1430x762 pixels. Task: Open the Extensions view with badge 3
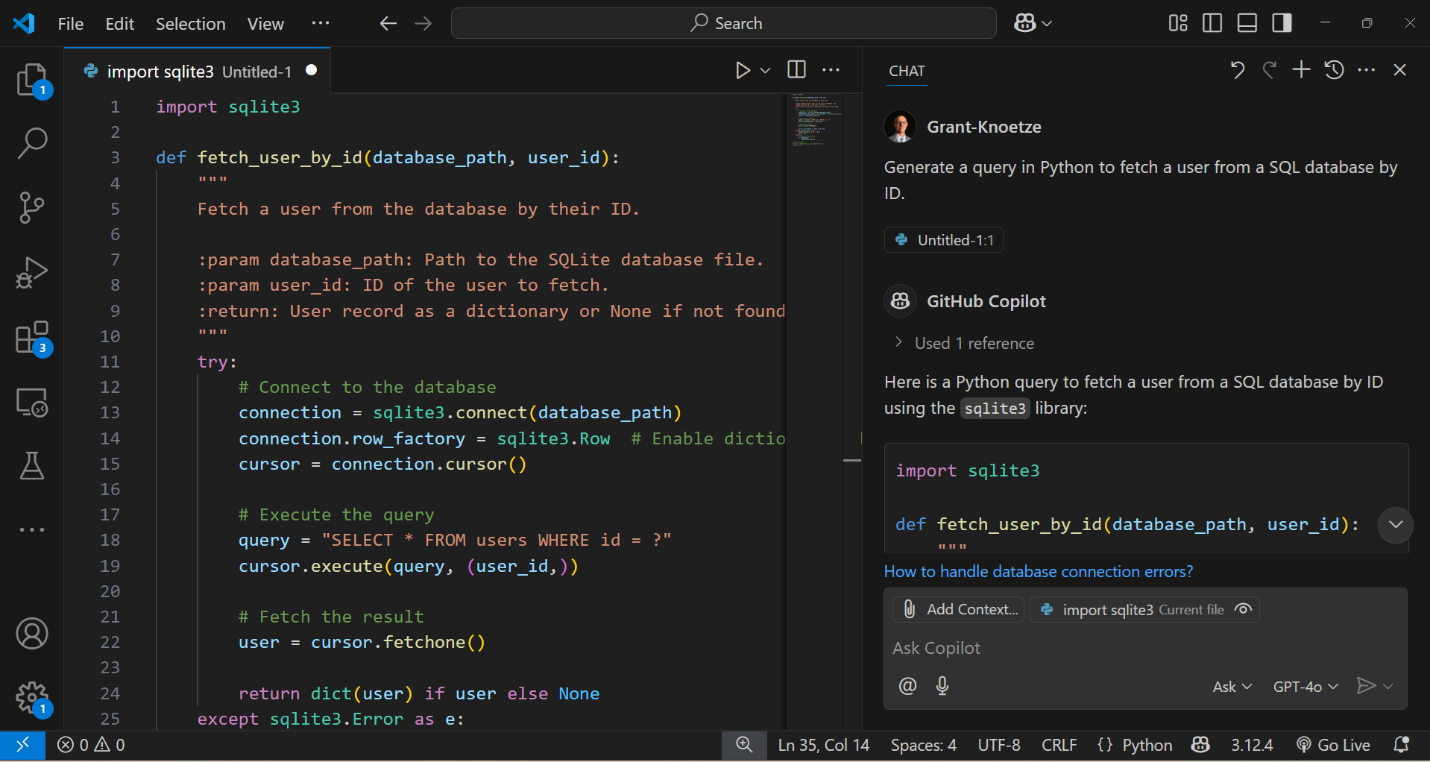pyautogui.click(x=32, y=336)
